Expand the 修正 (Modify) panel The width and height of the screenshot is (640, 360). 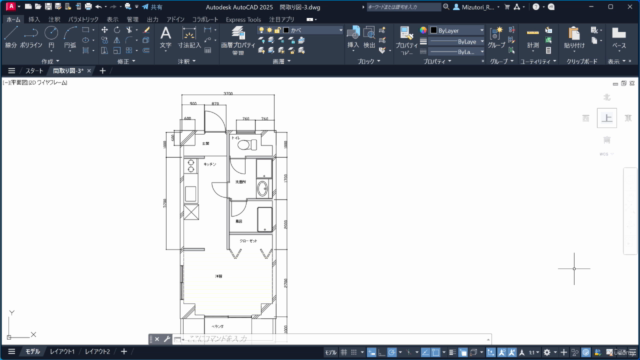tap(126, 61)
